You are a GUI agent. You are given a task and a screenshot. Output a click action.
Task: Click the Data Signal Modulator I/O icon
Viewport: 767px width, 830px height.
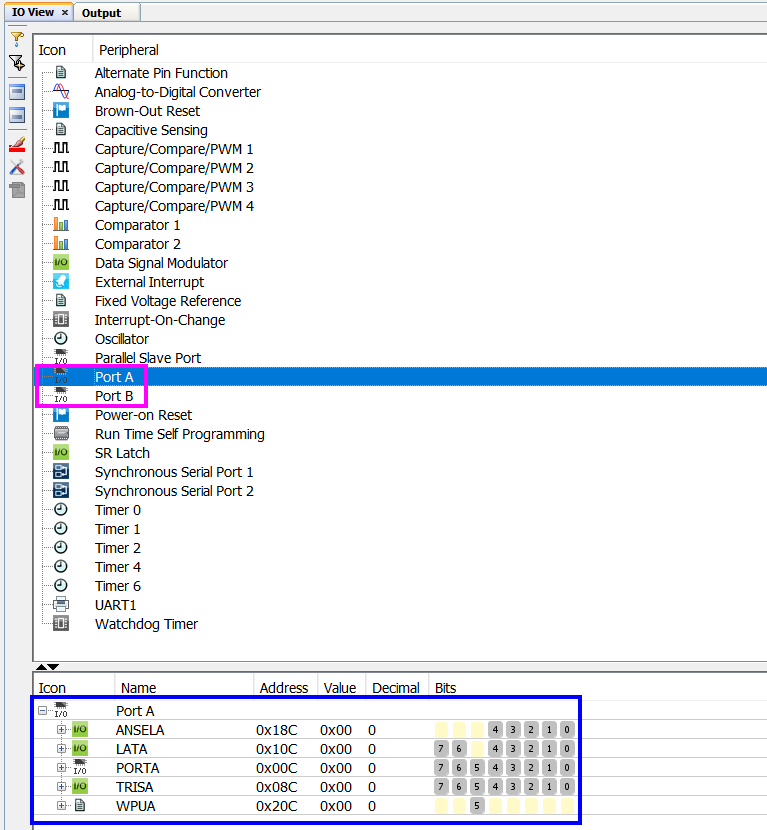pos(61,263)
